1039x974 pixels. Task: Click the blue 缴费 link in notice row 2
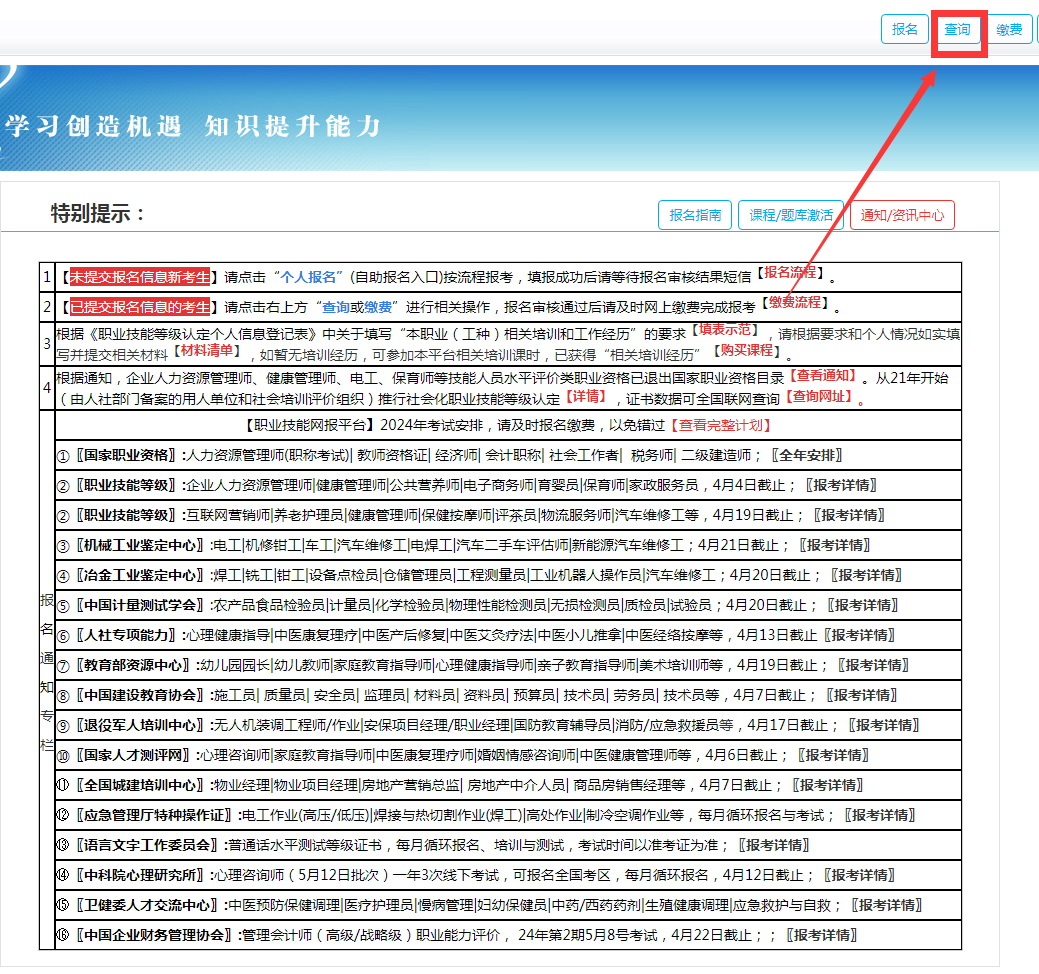pos(378,307)
